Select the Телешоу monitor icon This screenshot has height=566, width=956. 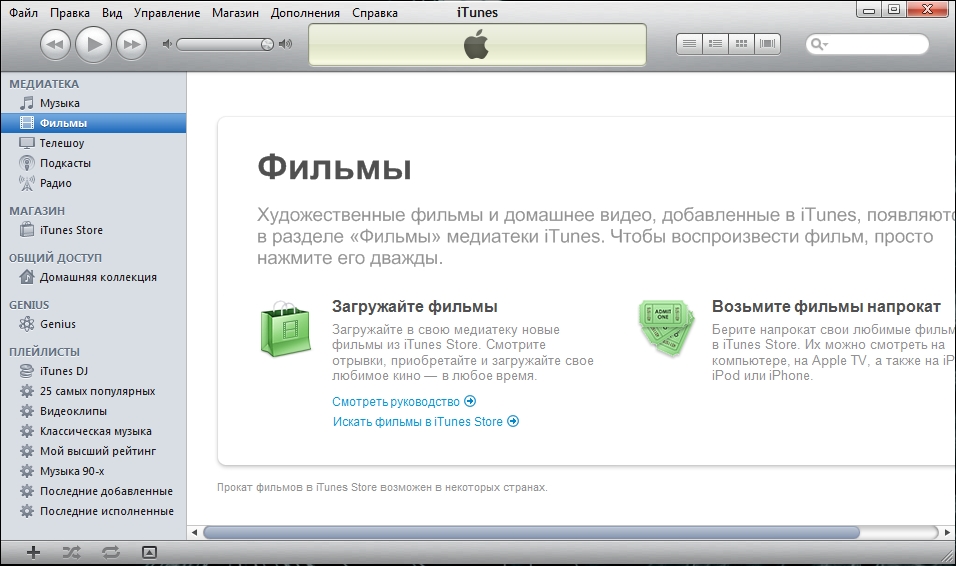click(x=27, y=143)
